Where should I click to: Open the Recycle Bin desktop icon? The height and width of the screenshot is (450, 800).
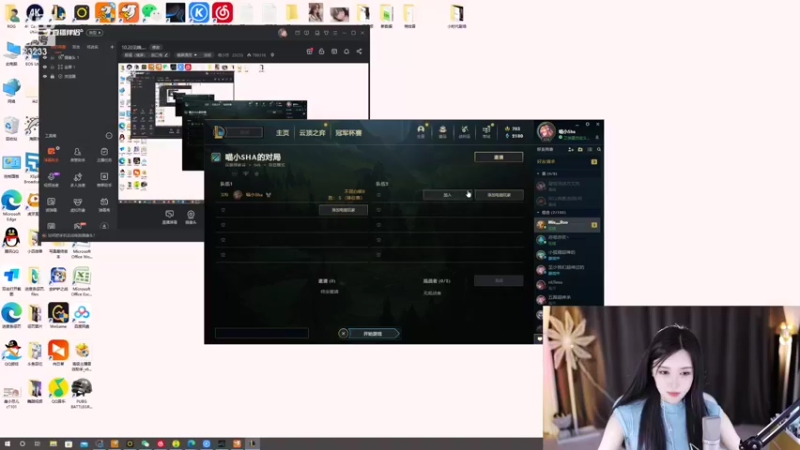11,128
